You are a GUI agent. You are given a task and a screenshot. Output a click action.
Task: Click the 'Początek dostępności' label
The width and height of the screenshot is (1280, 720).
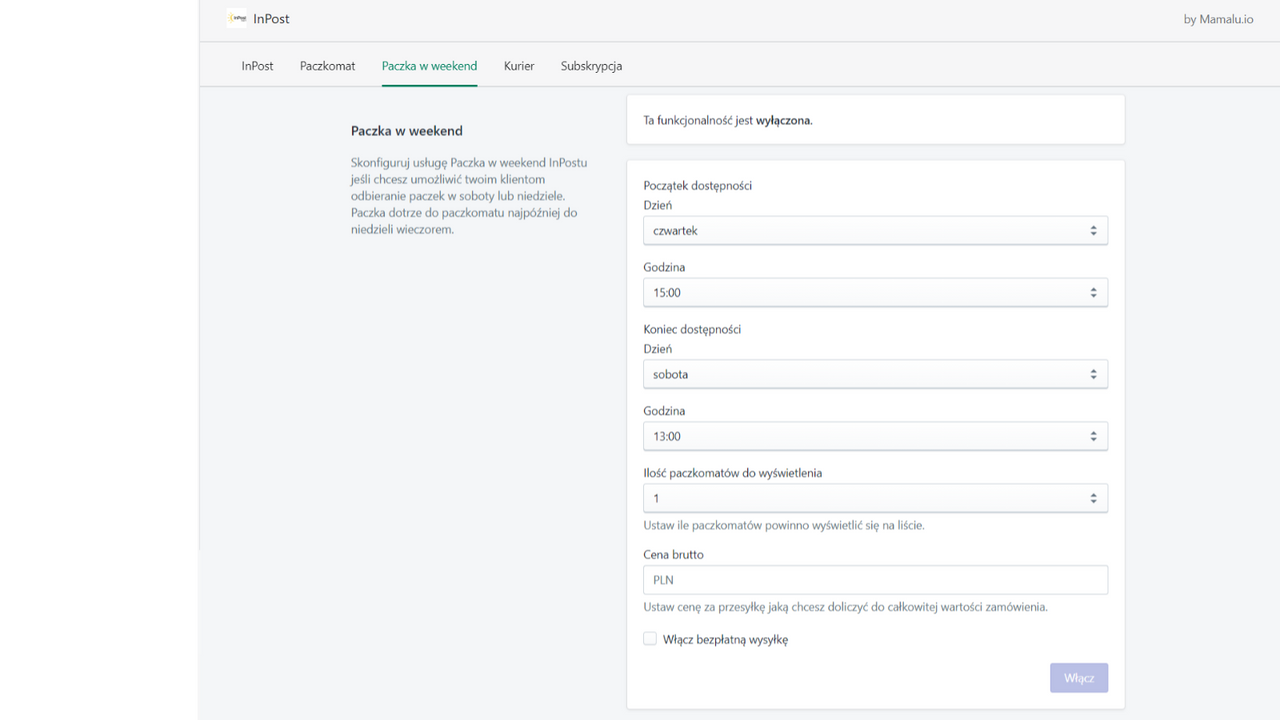pyautogui.click(x=698, y=186)
